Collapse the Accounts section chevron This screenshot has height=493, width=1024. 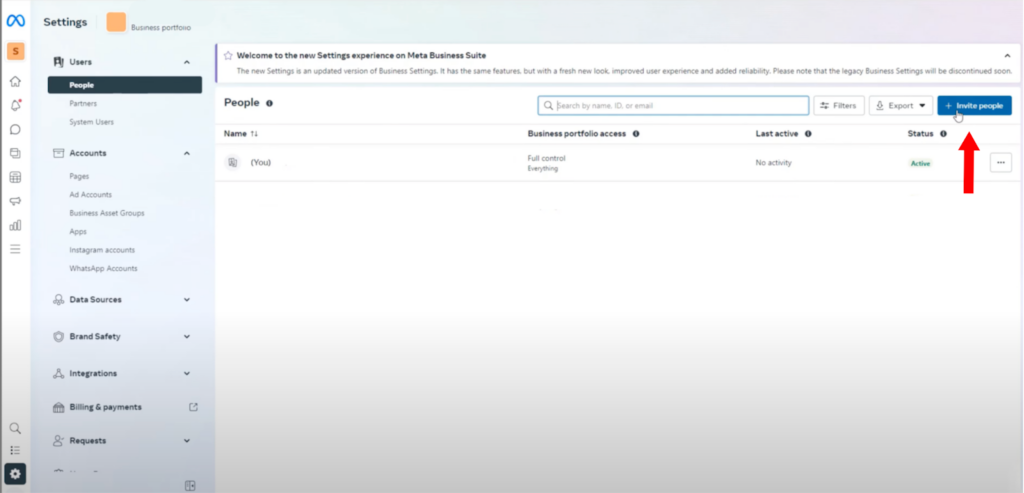pos(187,153)
